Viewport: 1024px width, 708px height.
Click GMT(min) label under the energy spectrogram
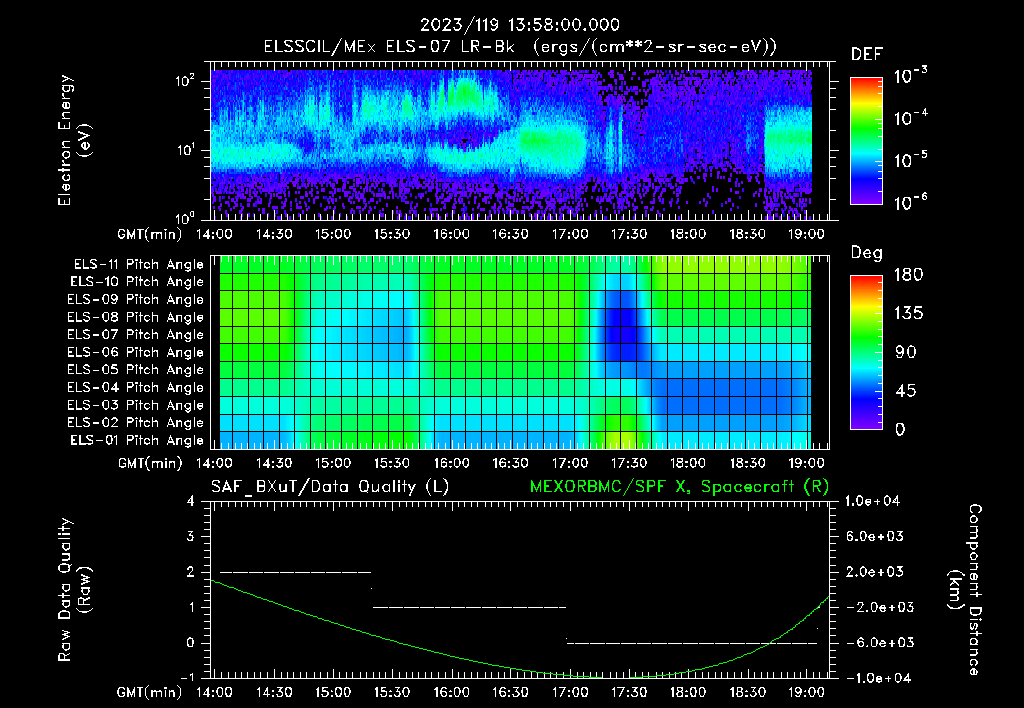coord(150,234)
